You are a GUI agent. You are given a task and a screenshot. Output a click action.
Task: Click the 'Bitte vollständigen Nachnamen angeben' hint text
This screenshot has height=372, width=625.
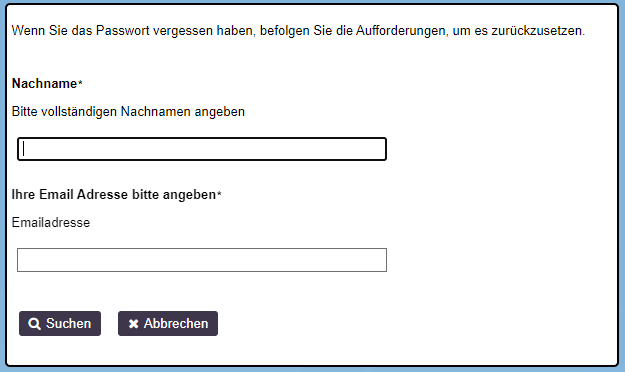coord(128,112)
